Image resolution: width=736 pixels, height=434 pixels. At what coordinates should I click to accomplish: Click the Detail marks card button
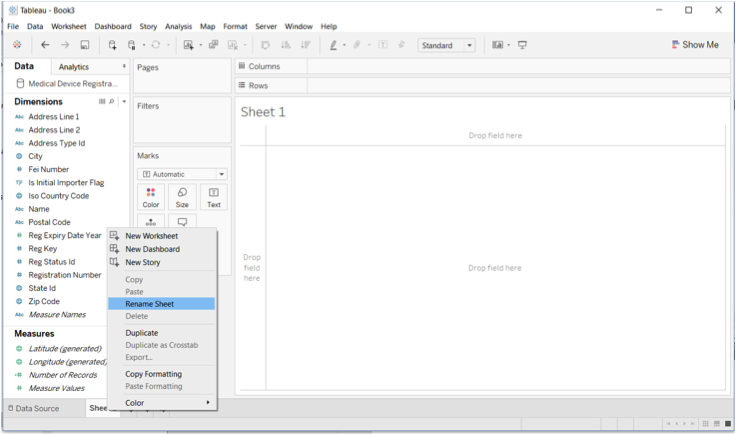[151, 221]
